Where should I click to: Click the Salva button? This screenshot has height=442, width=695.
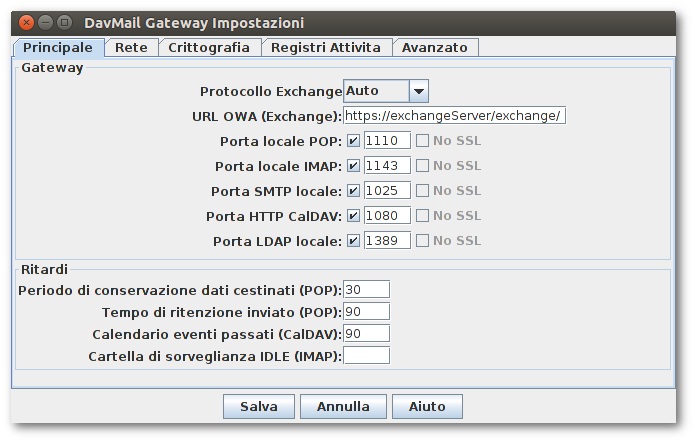258,407
